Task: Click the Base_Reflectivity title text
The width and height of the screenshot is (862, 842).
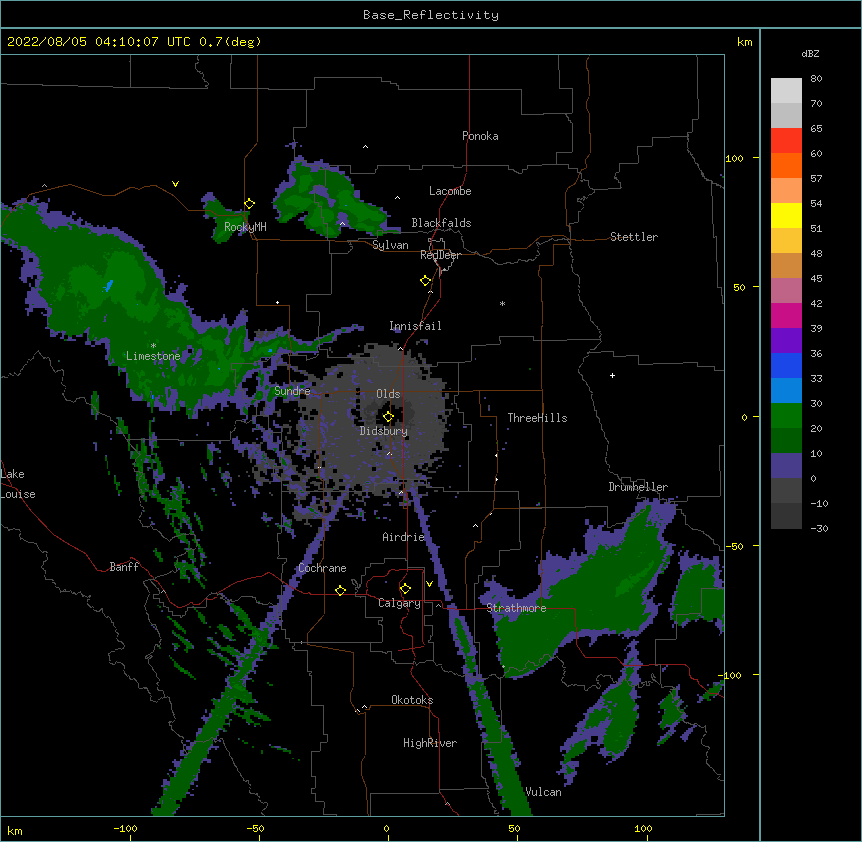Action: point(431,15)
